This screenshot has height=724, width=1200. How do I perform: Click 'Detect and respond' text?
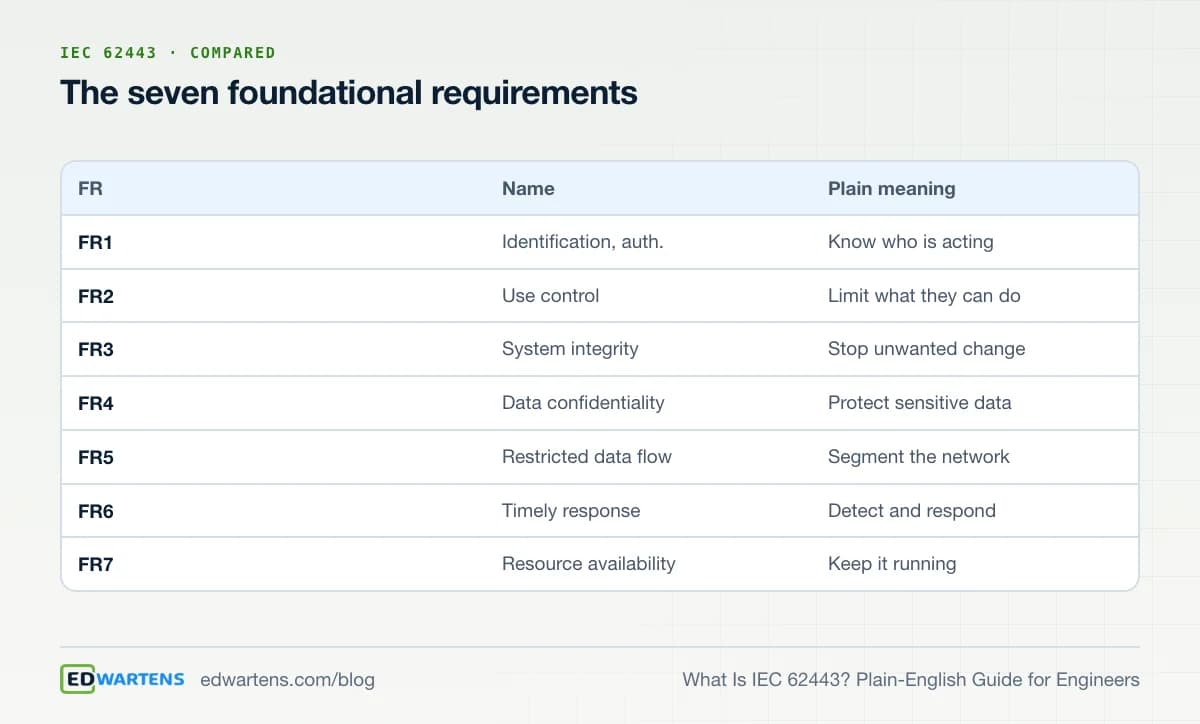[x=912, y=511]
